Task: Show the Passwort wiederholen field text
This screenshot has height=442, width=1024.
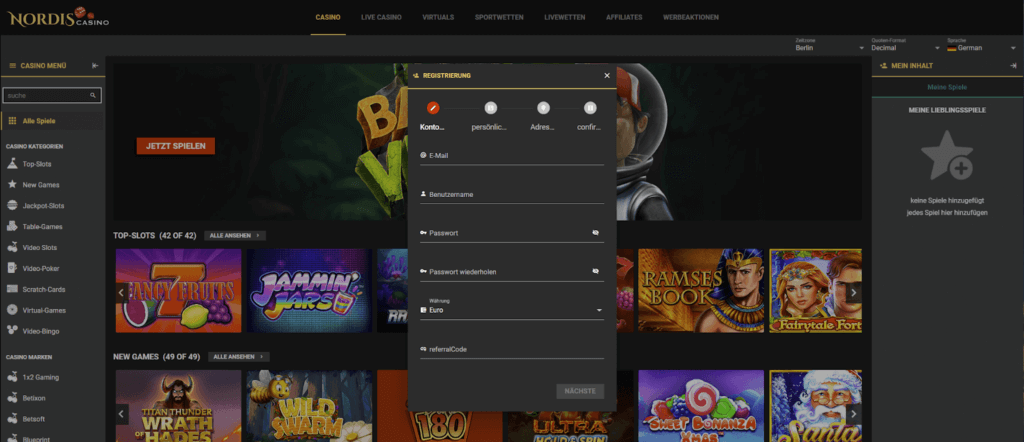Action: [595, 271]
